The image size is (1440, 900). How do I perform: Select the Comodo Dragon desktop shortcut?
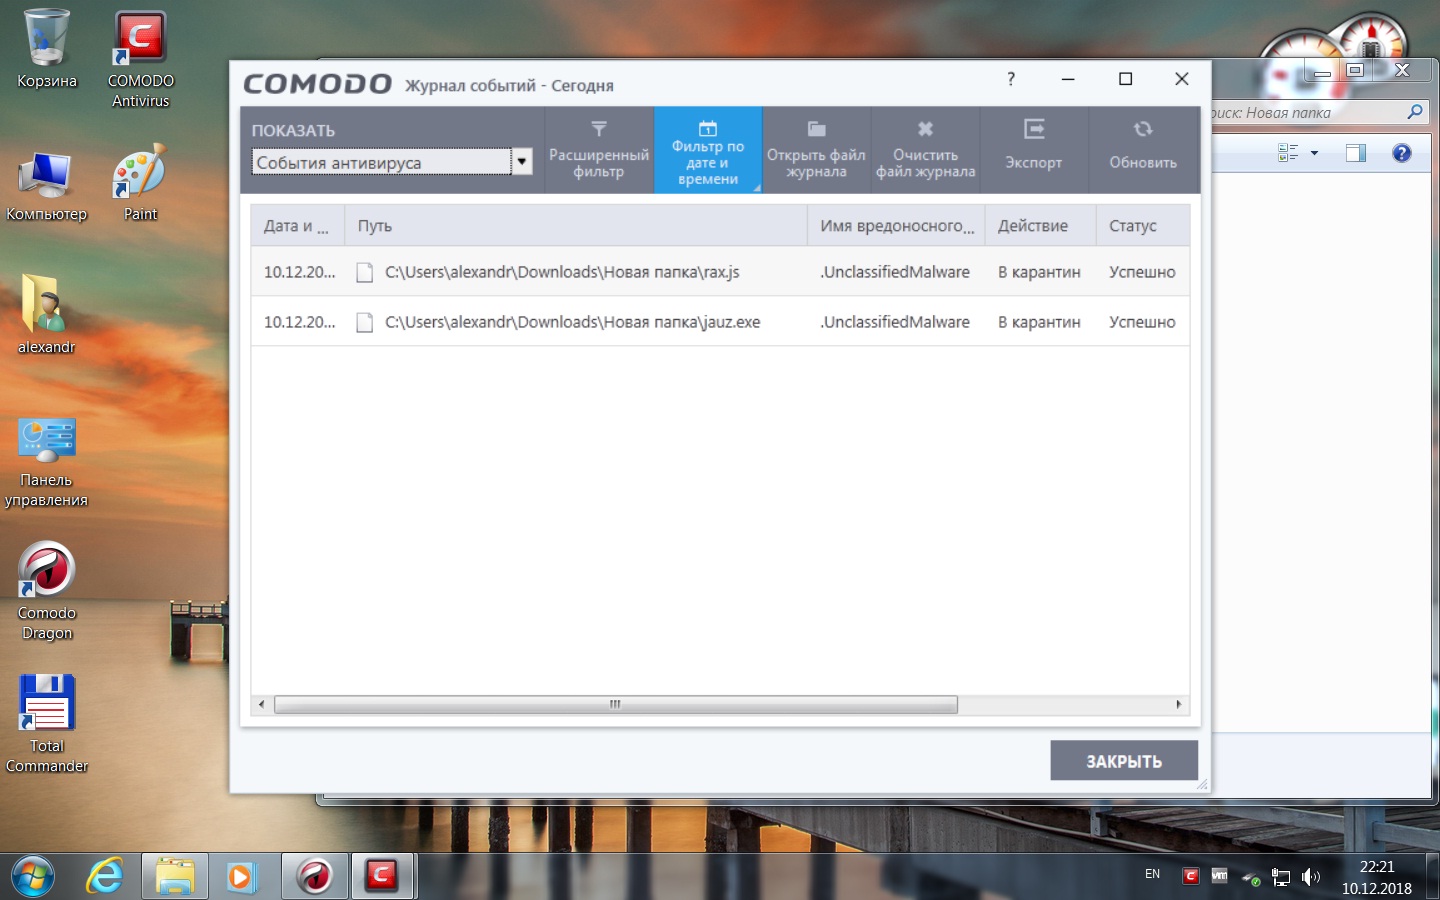pos(46,591)
